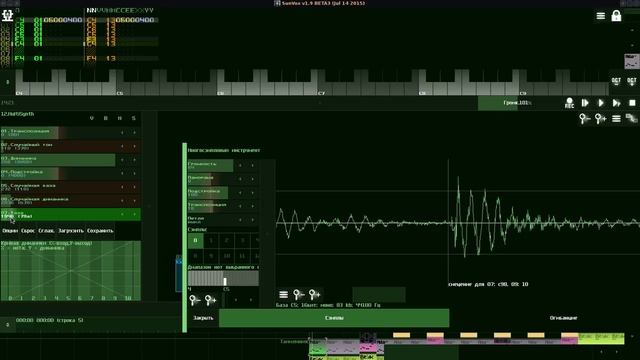Viewport: 640px width, 360px height.
Task: Switch to the Огибающие tab
Action: click(563, 318)
